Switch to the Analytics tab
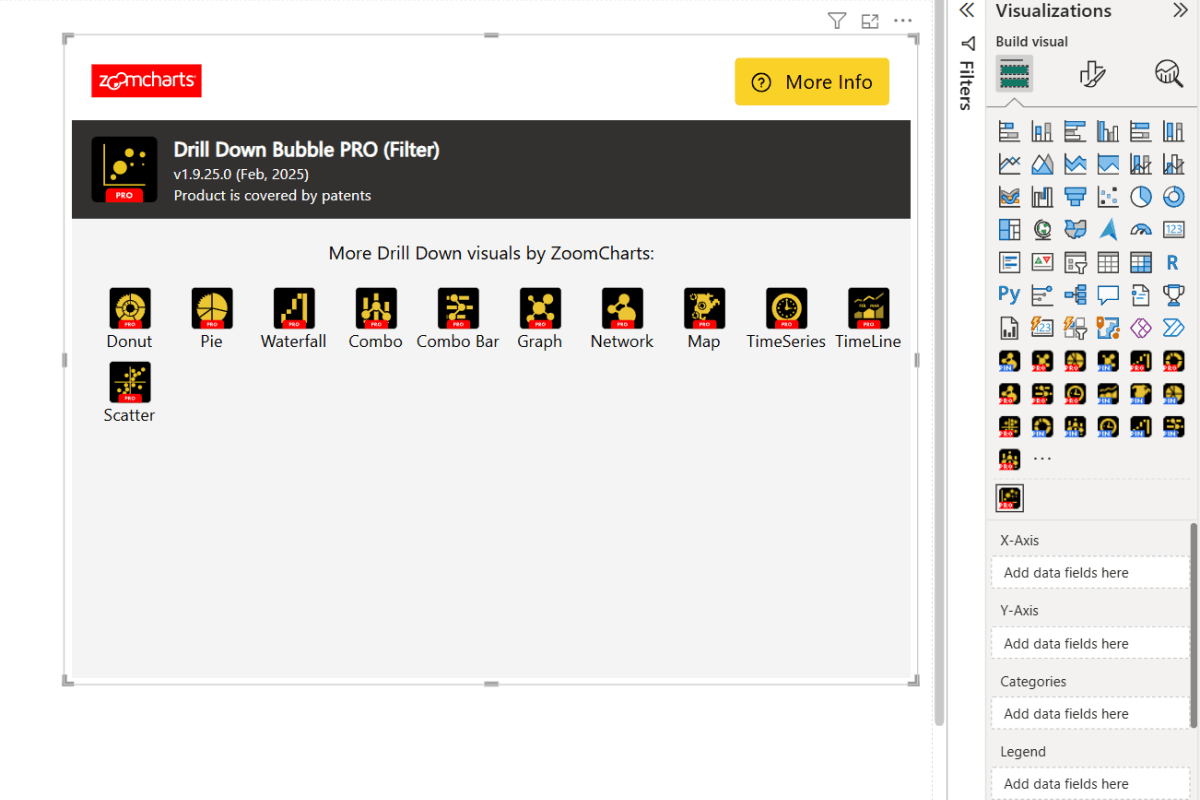 click(1169, 74)
